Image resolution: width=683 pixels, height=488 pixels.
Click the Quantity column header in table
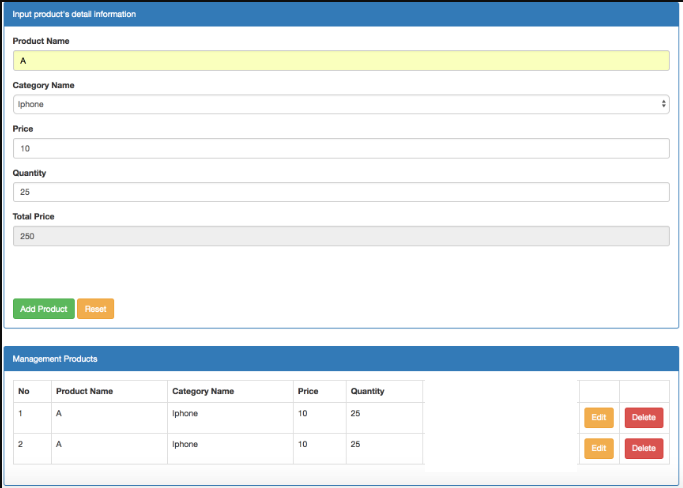(x=367, y=391)
